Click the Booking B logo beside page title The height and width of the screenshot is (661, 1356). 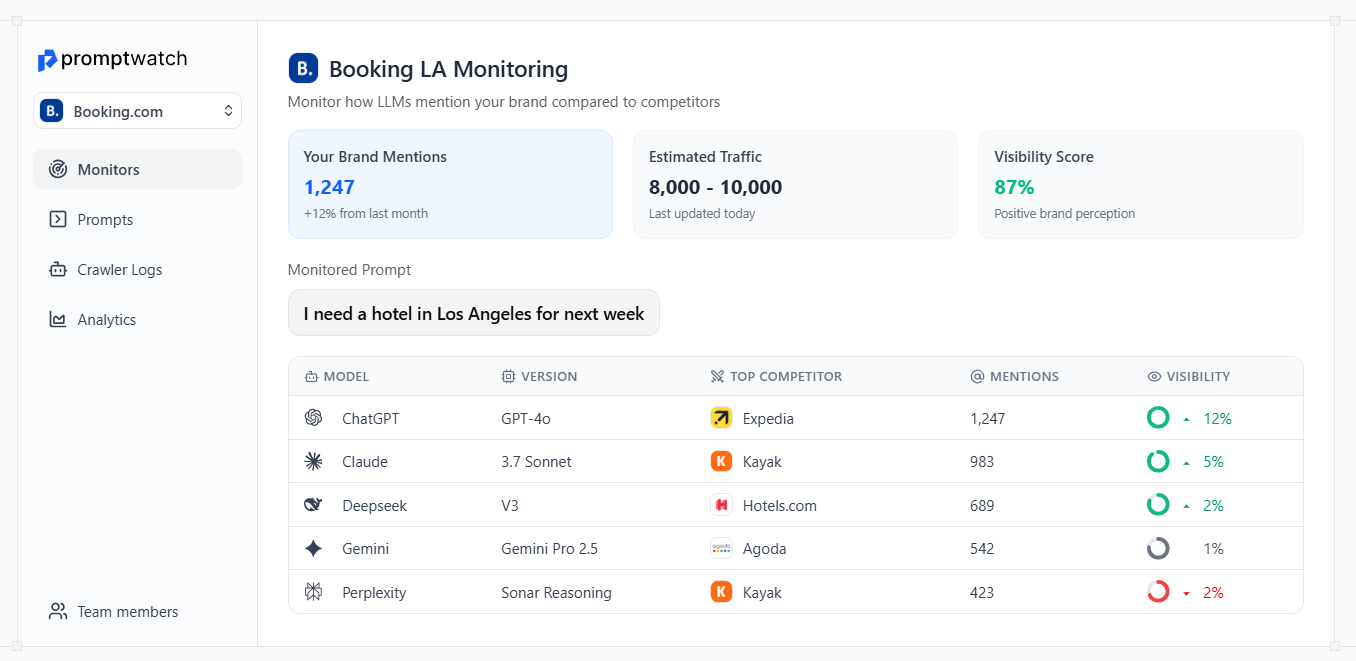[x=303, y=68]
